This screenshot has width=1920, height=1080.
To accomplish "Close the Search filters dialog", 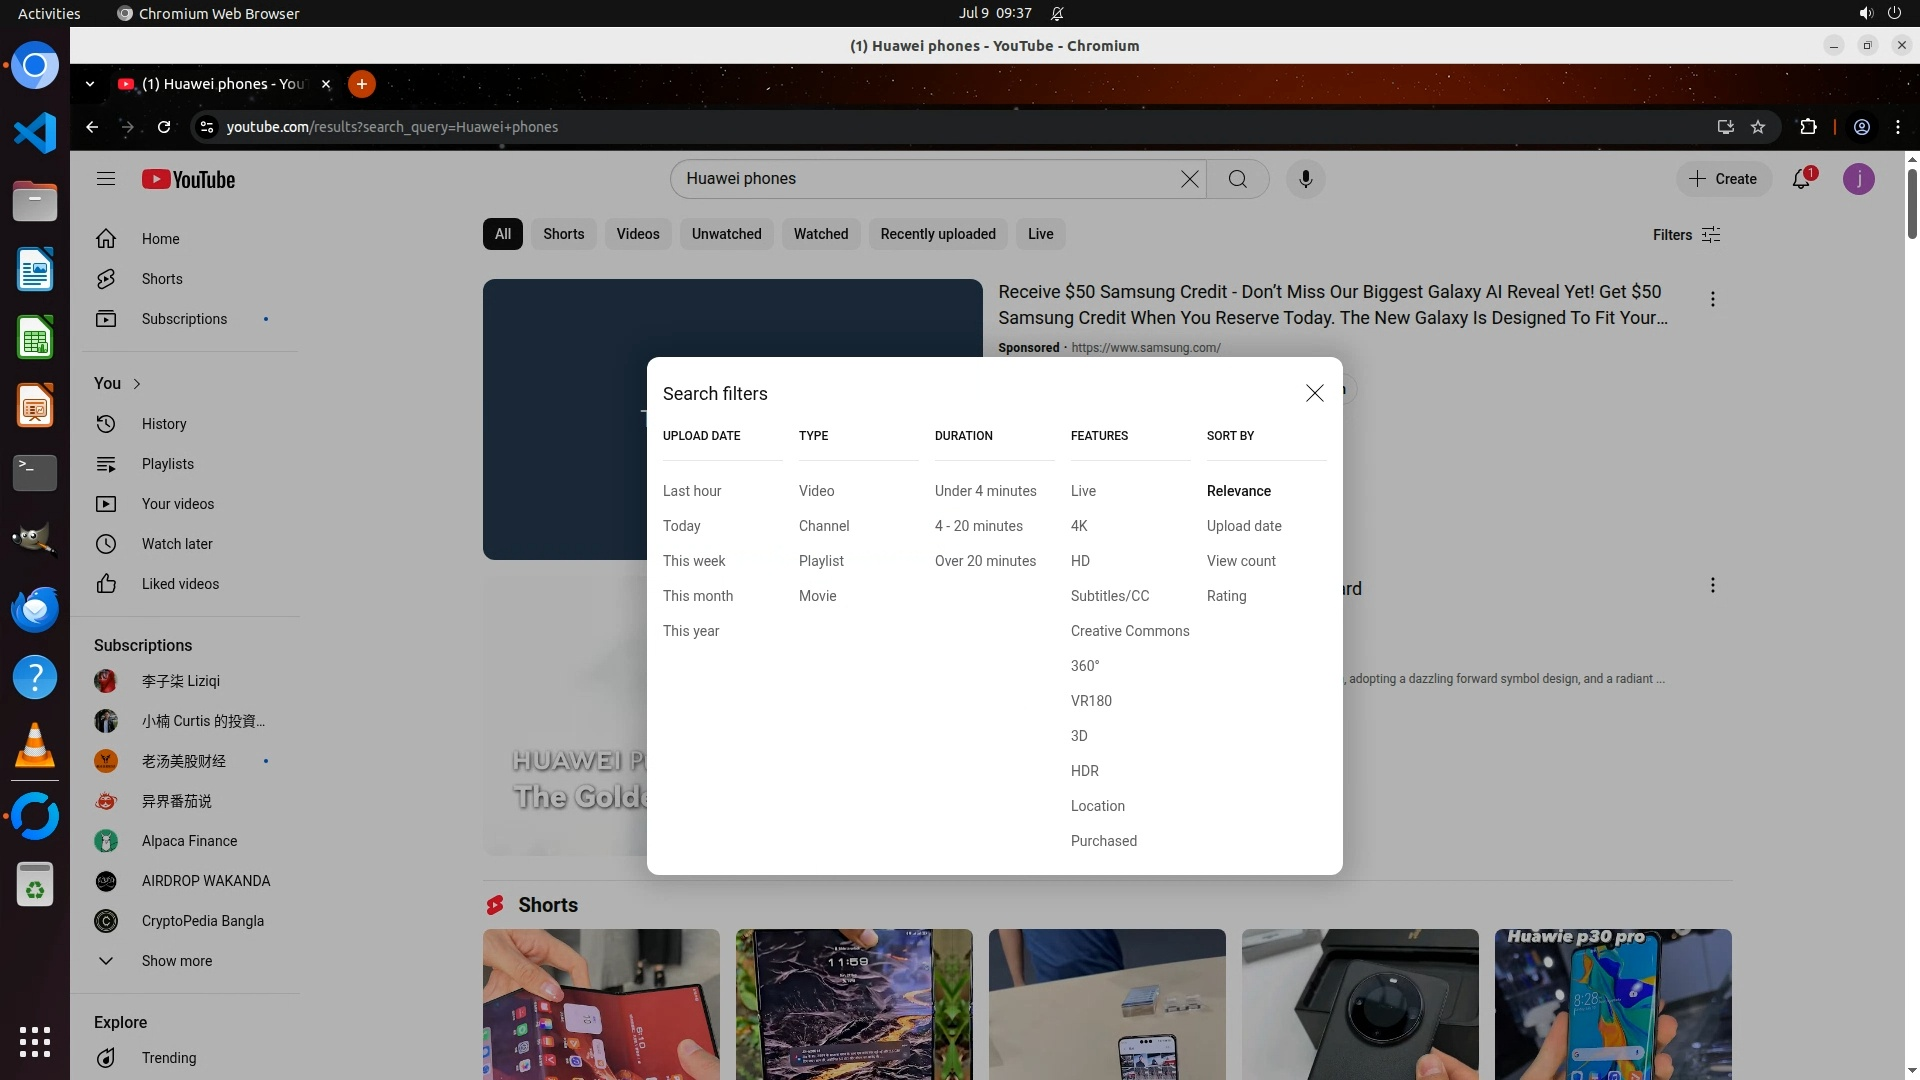I will (x=1314, y=393).
